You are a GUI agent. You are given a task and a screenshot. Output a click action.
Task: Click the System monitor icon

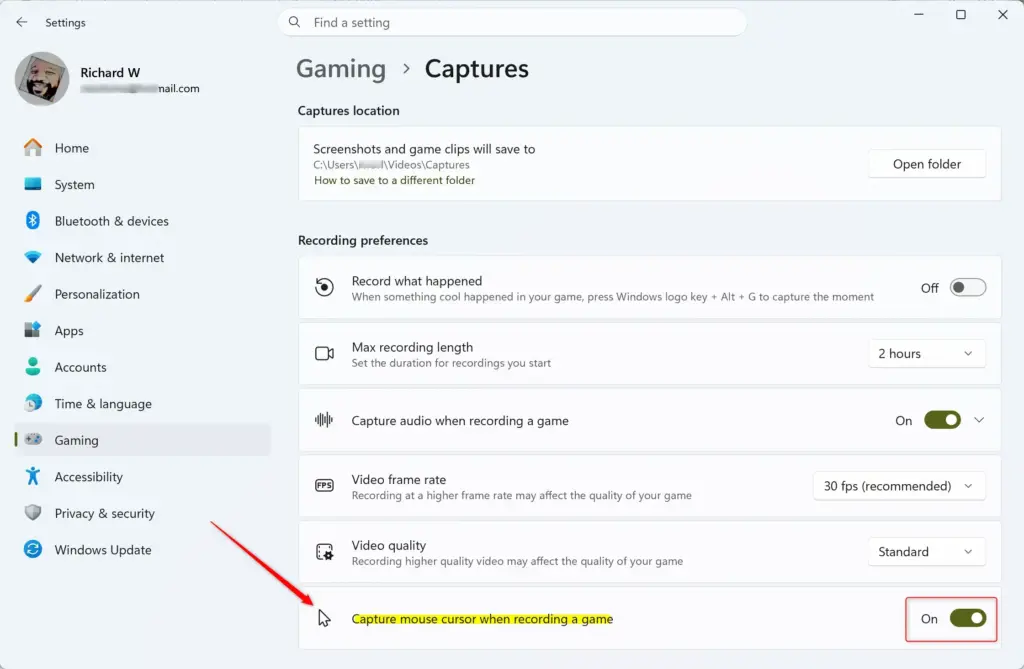pyautogui.click(x=33, y=184)
